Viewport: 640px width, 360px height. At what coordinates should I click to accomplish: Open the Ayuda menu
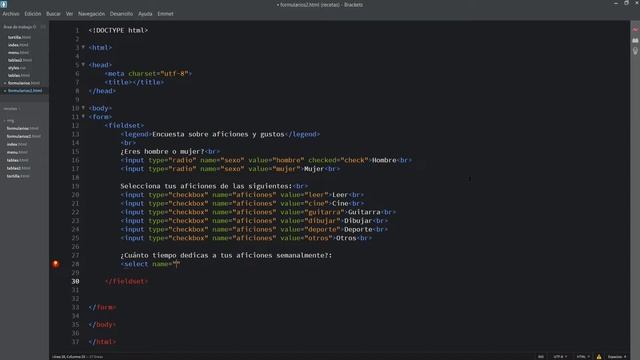[x=145, y=14]
